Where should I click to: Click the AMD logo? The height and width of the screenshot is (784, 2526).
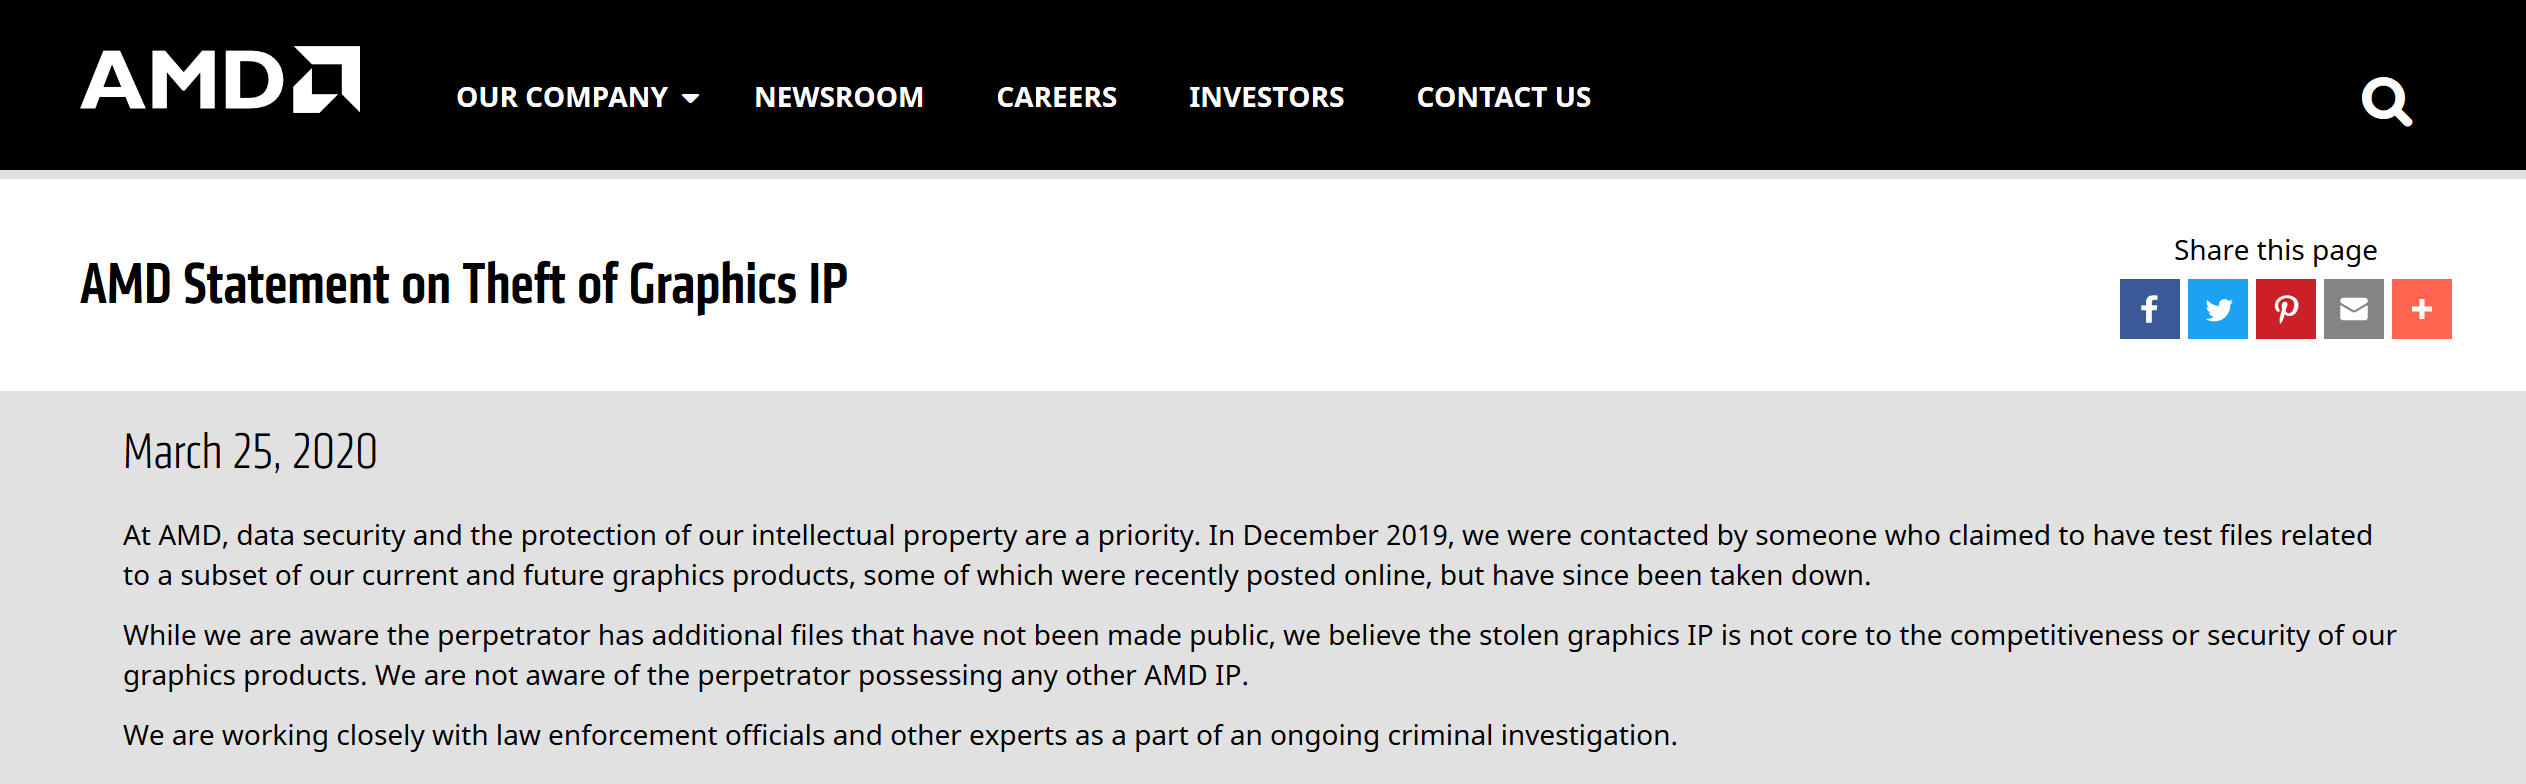[x=220, y=80]
